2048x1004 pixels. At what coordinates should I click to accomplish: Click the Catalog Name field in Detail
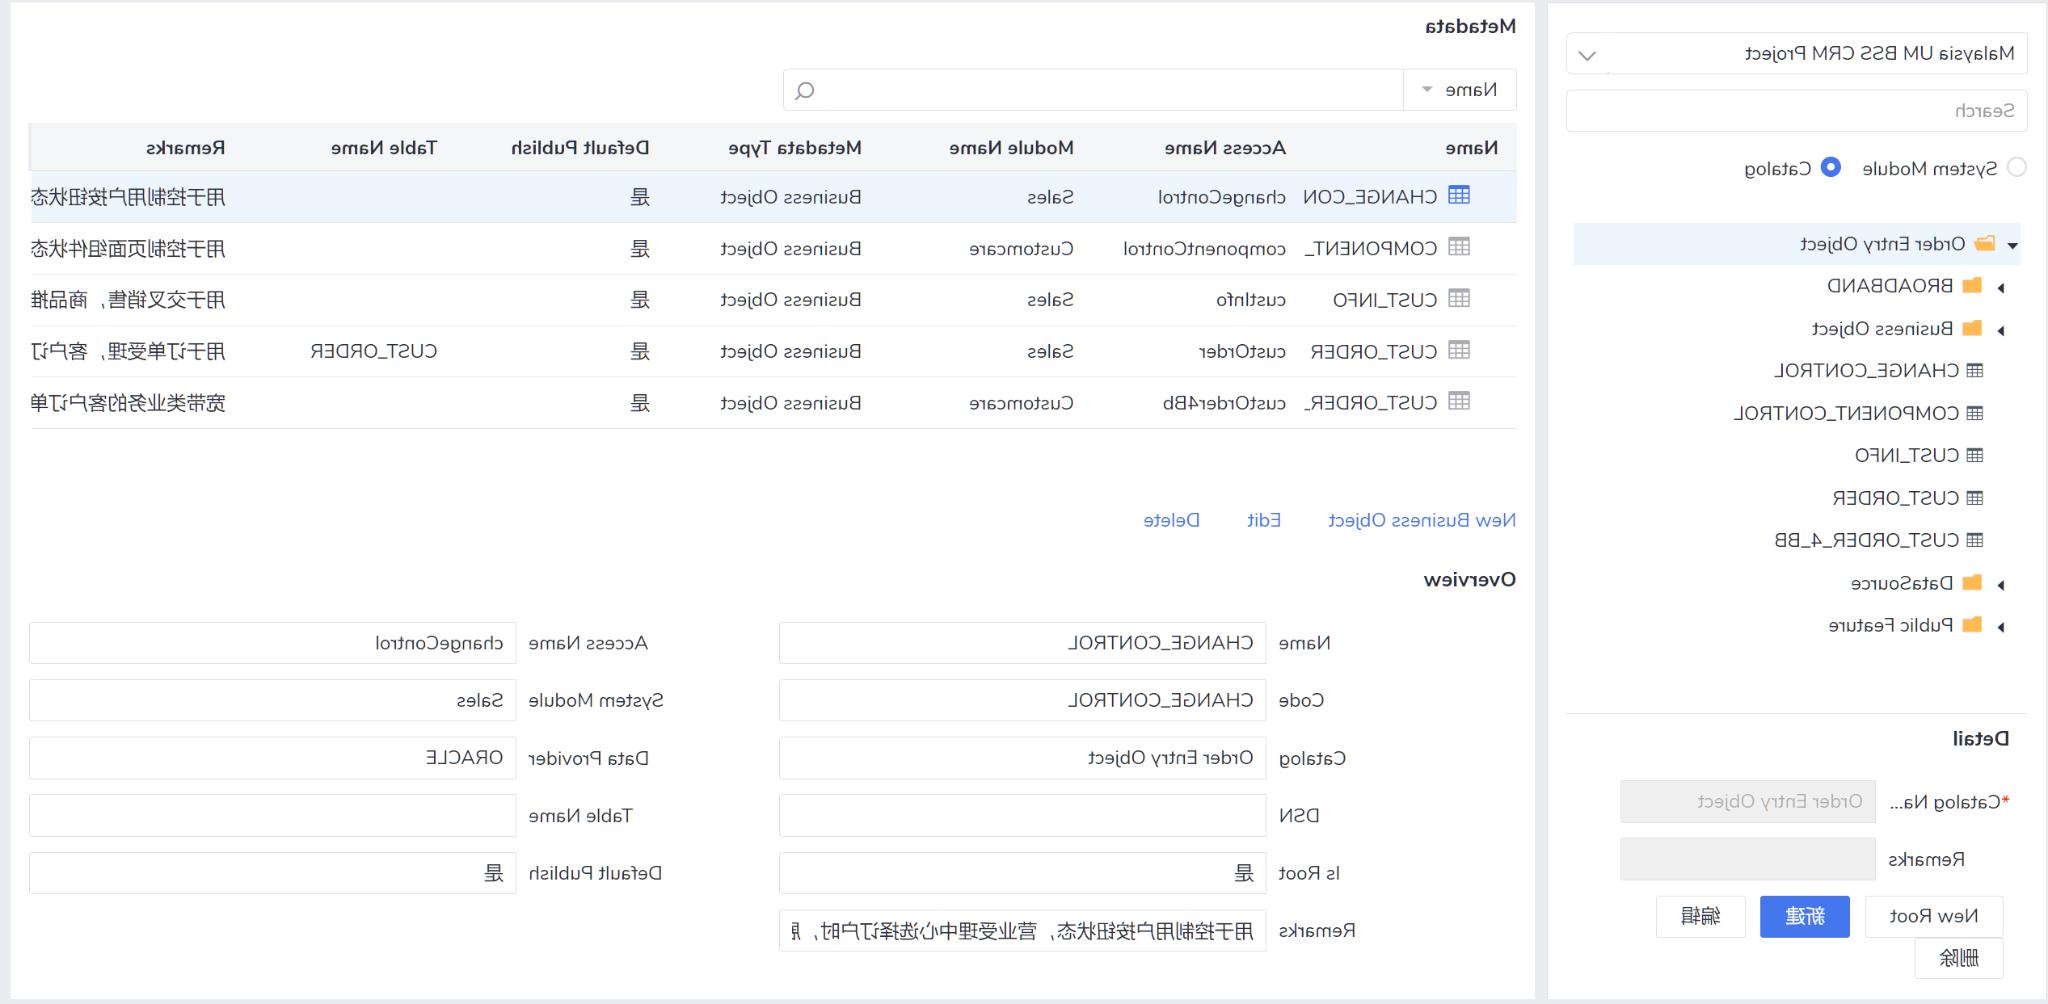point(1747,802)
